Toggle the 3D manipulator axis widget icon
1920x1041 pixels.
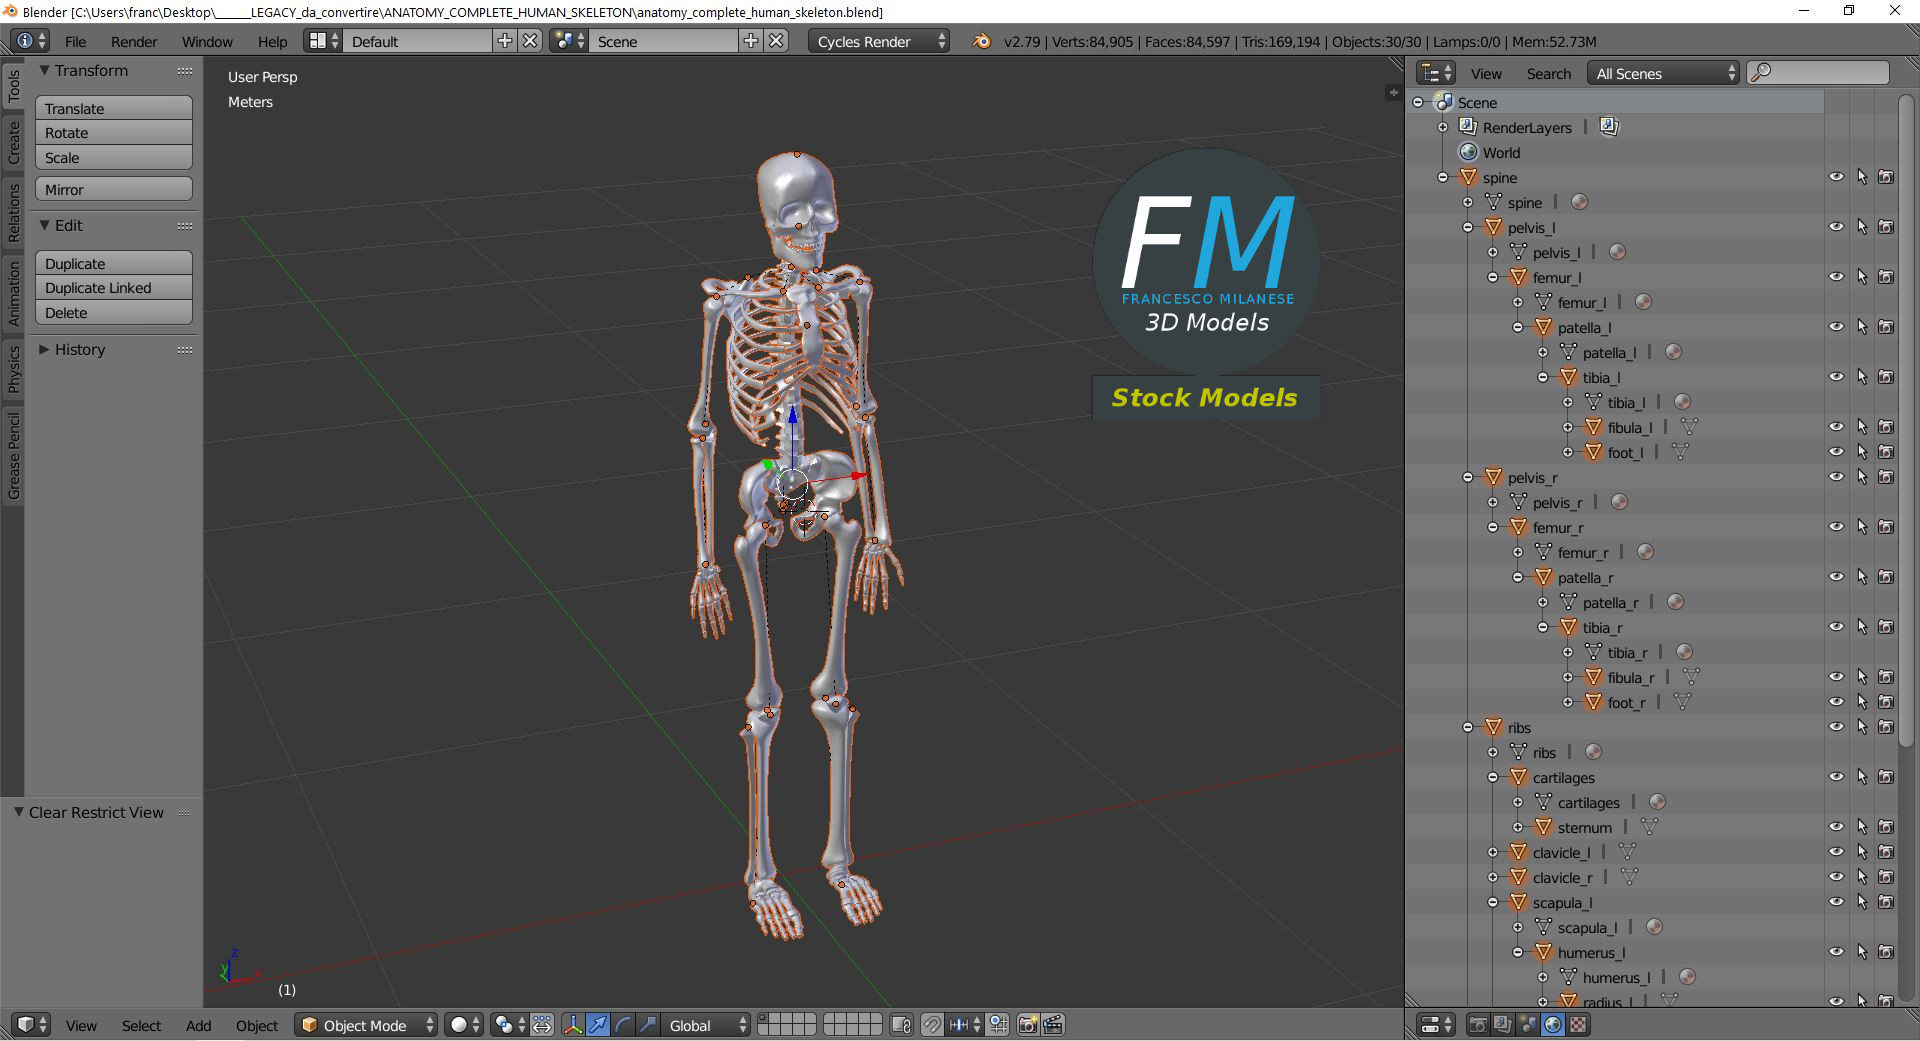(573, 1025)
